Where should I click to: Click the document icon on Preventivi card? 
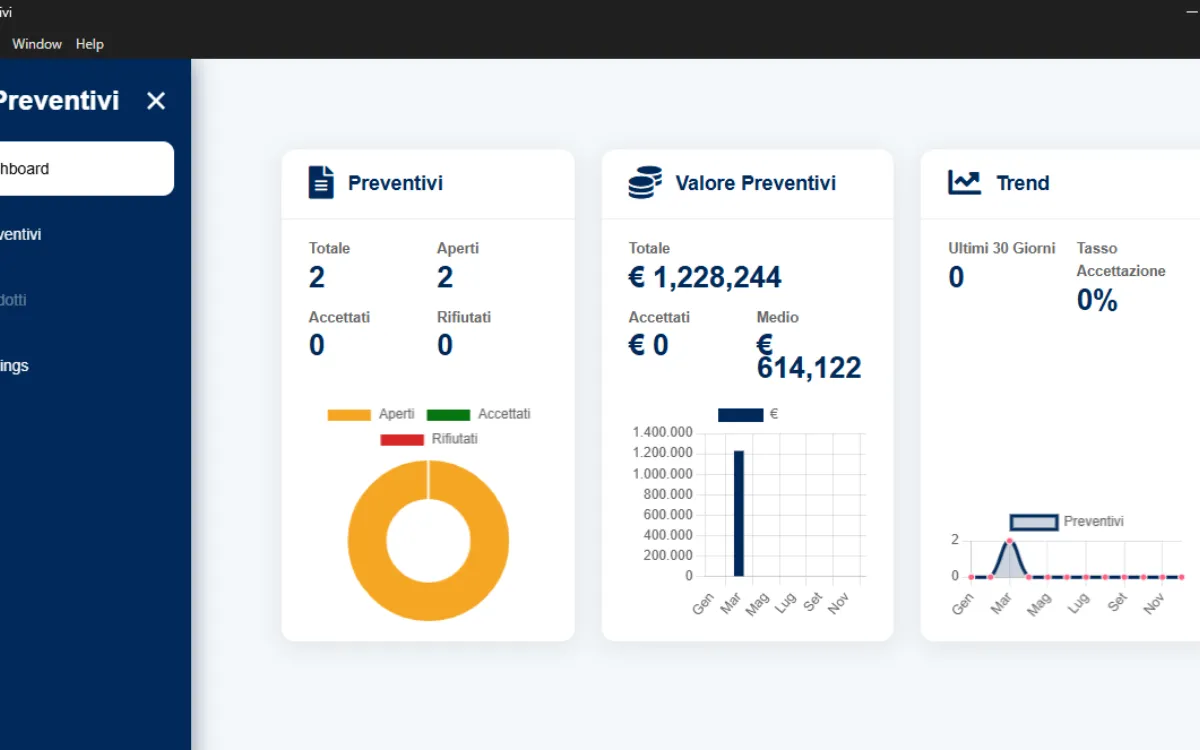(x=321, y=183)
